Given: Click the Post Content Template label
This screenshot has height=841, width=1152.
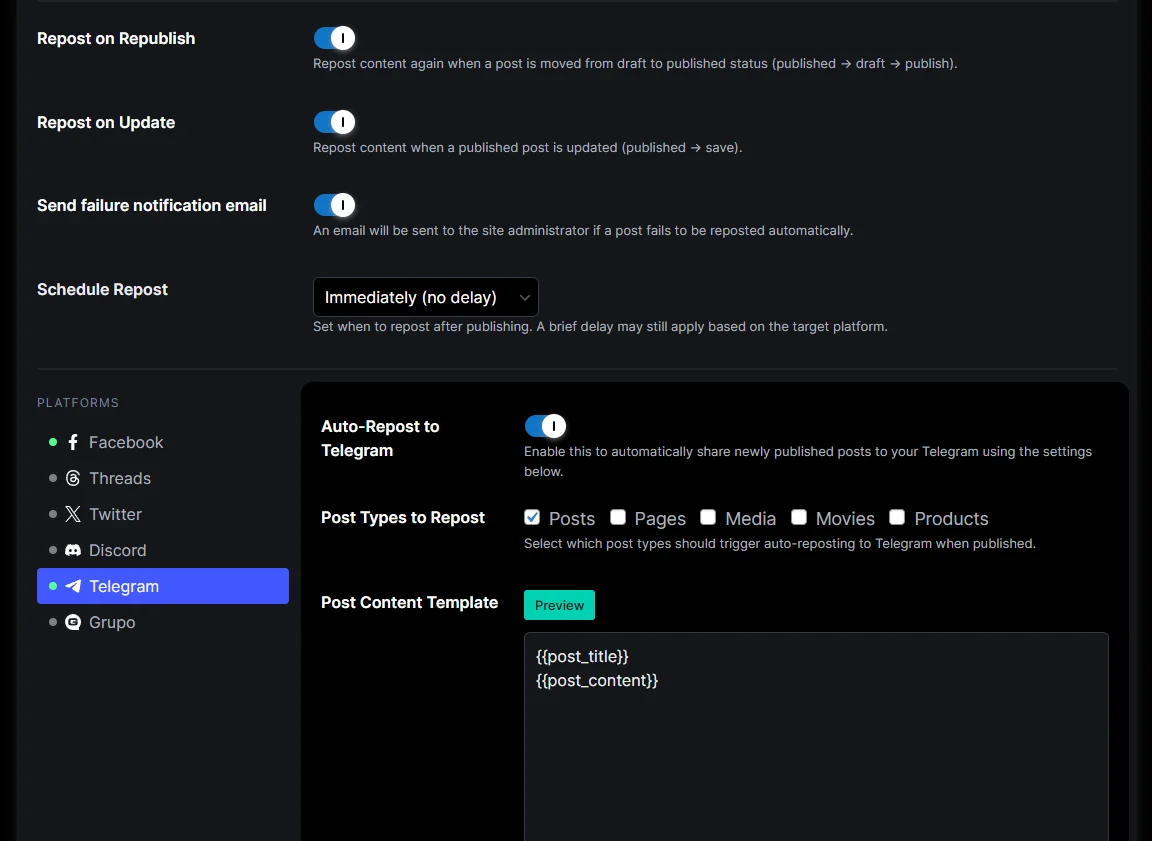Looking at the screenshot, I should pyautogui.click(x=409, y=602).
